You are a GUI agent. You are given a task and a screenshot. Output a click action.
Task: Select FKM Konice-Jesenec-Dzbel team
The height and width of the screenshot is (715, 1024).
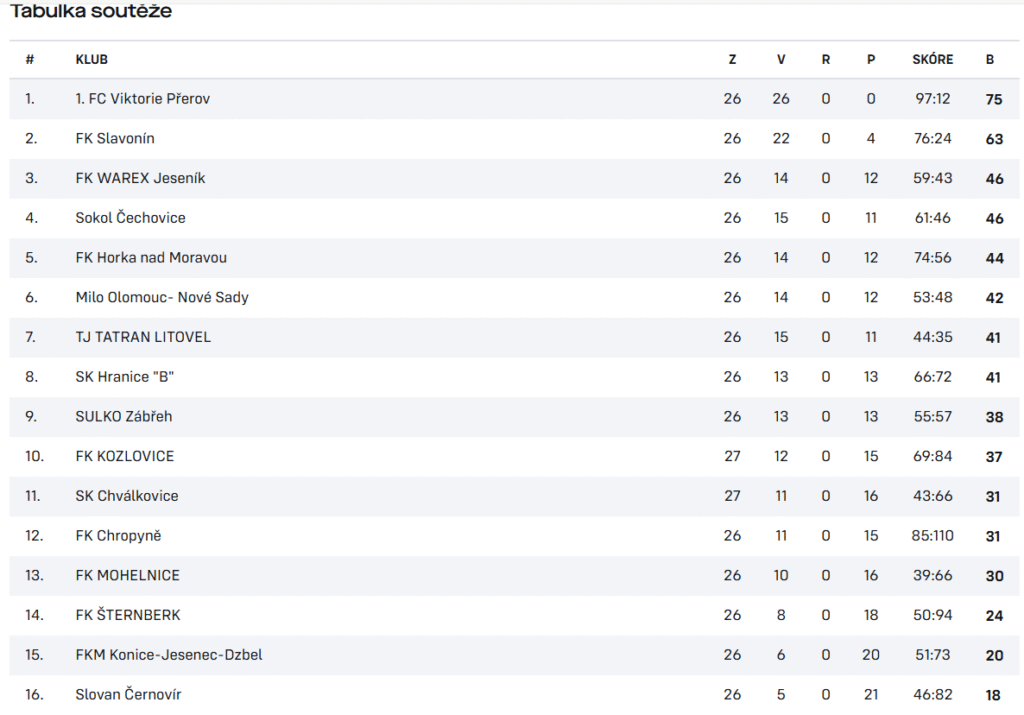coord(168,655)
